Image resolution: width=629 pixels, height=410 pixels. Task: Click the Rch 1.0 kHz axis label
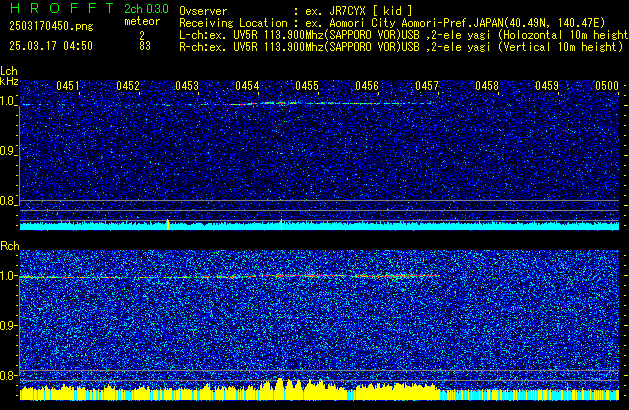(x=9, y=276)
